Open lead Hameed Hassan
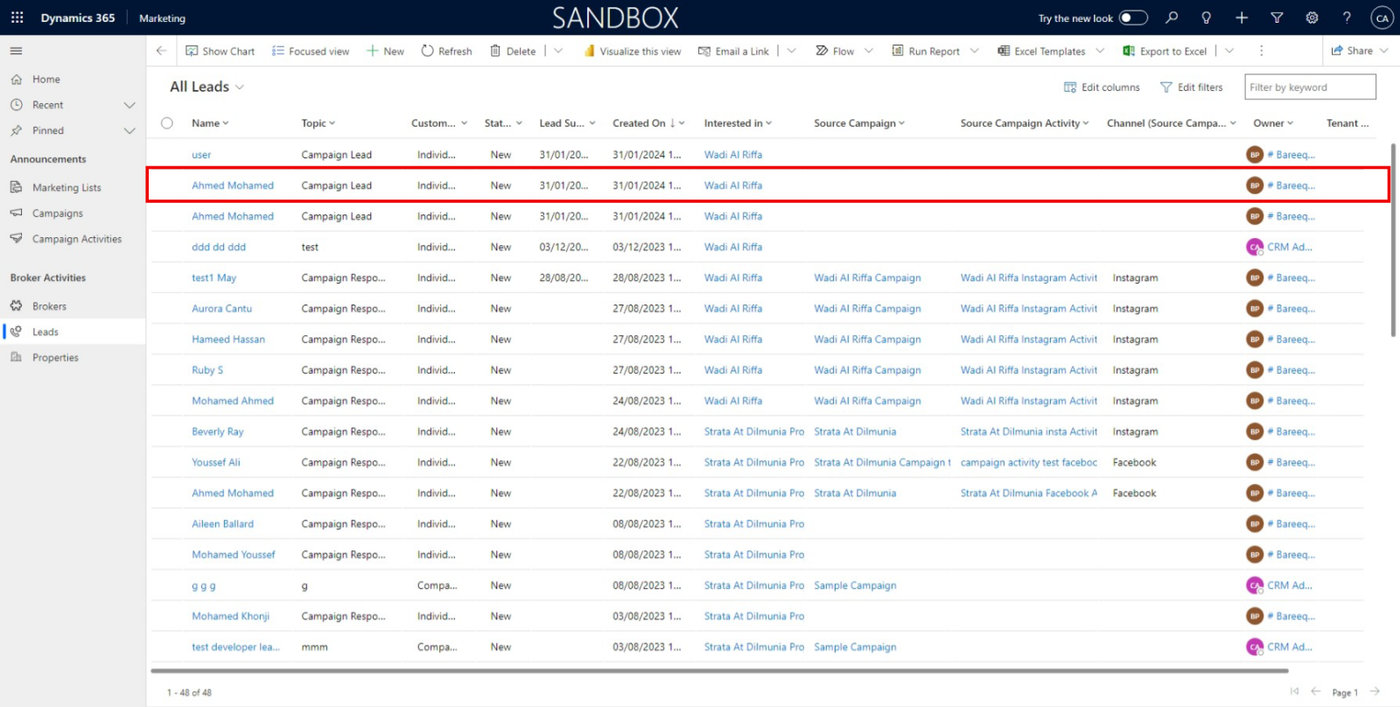Image resolution: width=1400 pixels, height=707 pixels. 228,340
